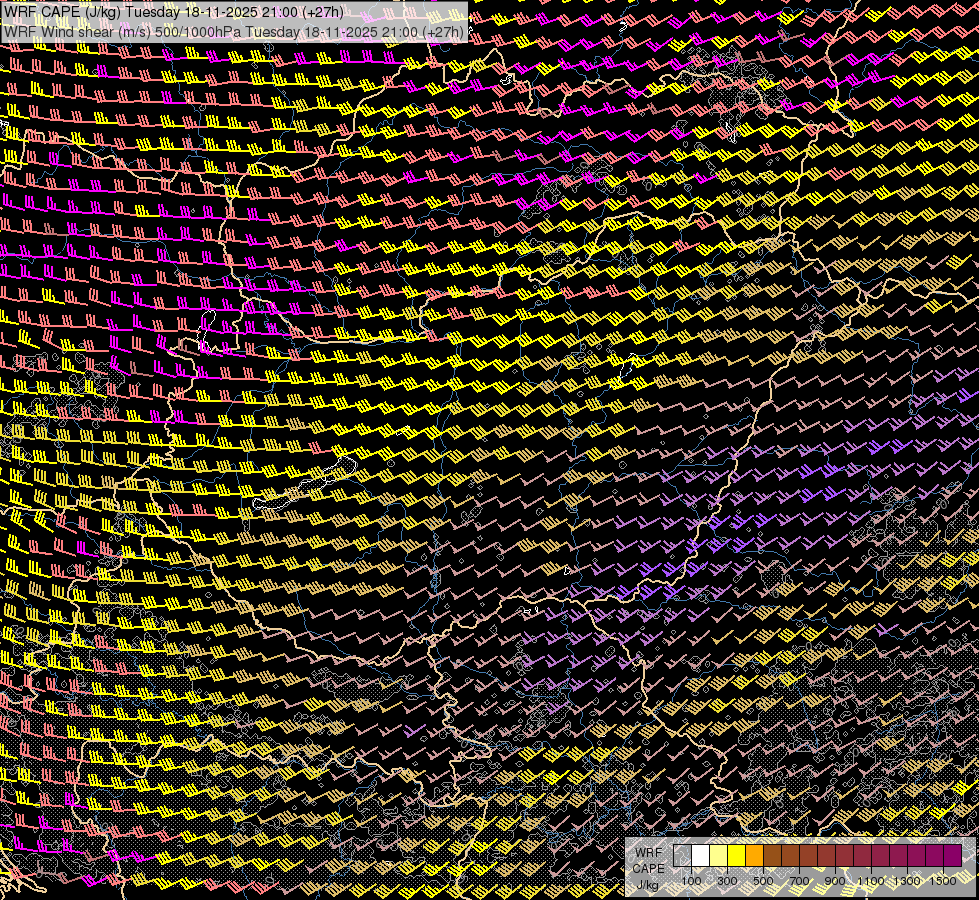Viewport: 979px width, 900px height.
Task: Click the J/kg legend unit label
Action: tap(648, 885)
